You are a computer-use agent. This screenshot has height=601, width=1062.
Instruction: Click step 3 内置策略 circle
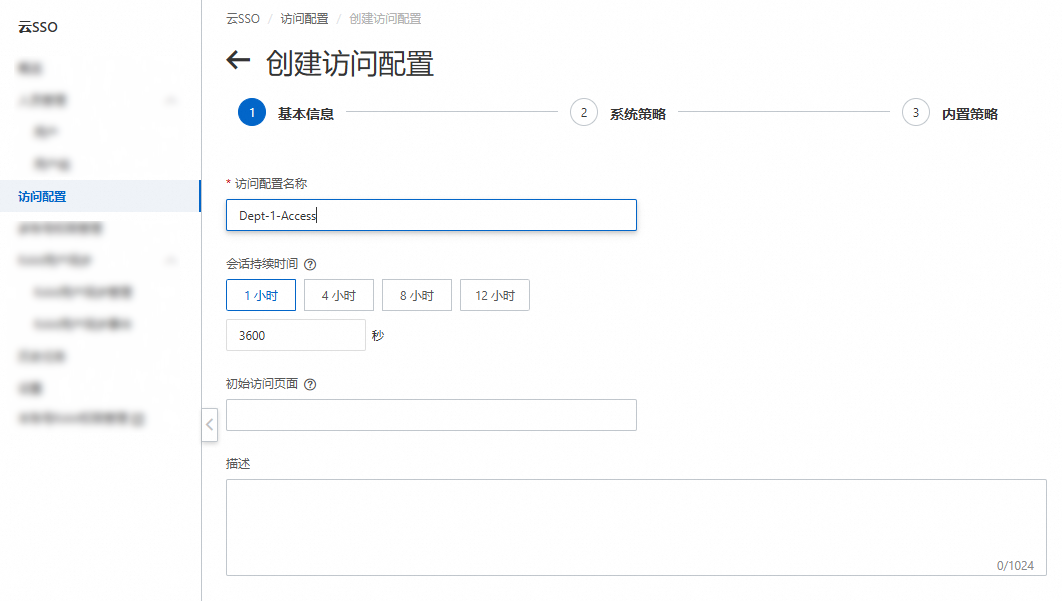[916, 112]
